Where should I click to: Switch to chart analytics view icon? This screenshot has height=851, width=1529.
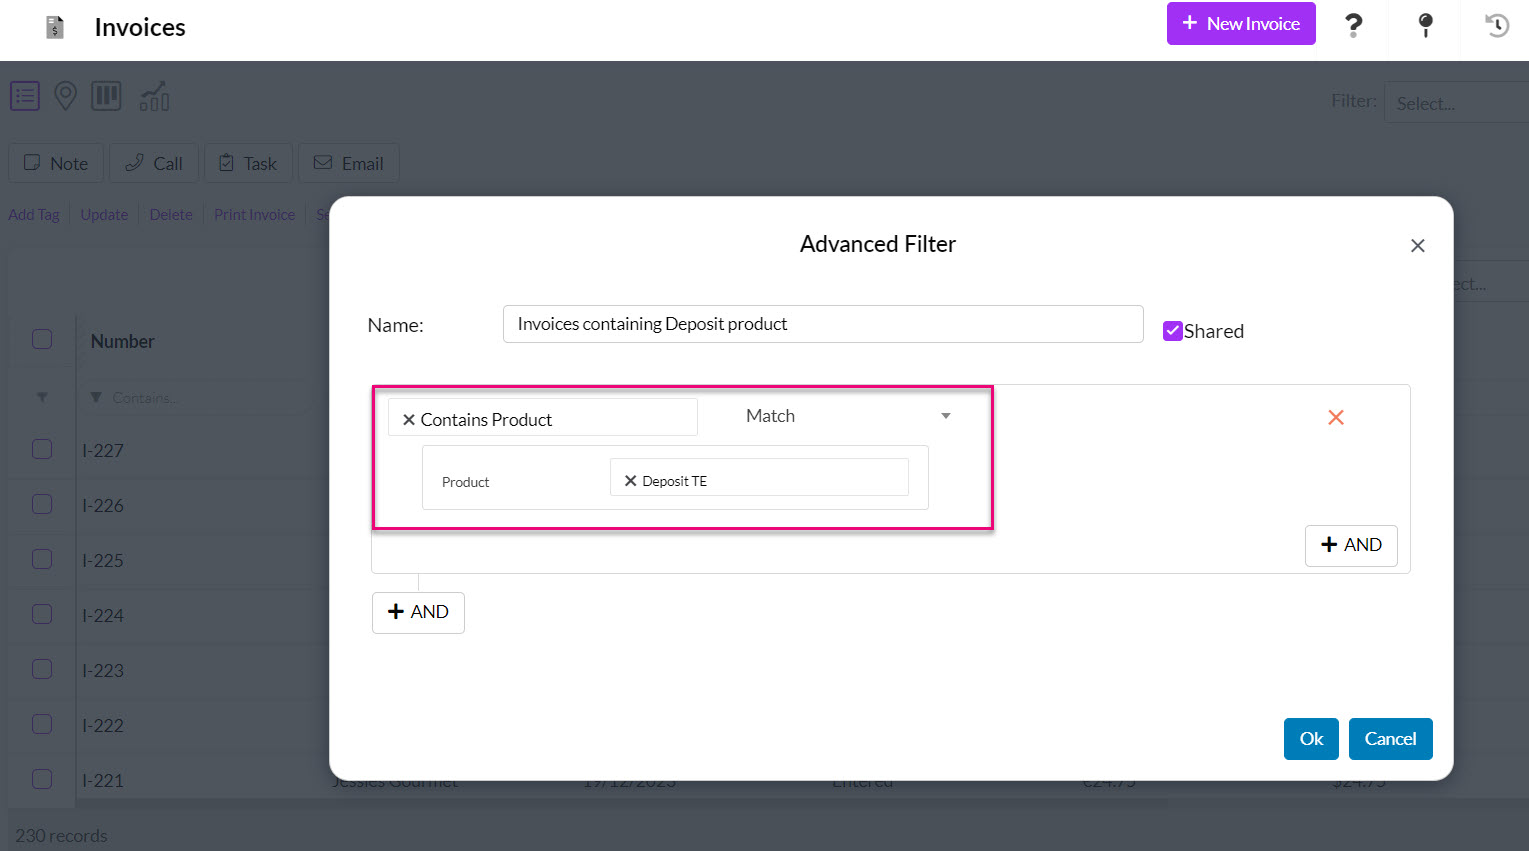click(154, 96)
